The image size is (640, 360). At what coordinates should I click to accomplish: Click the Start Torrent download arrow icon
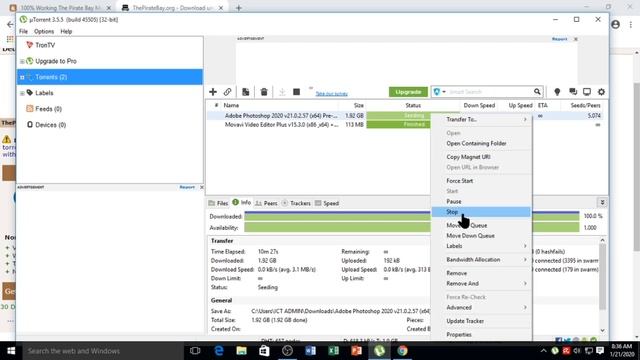tap(282, 92)
